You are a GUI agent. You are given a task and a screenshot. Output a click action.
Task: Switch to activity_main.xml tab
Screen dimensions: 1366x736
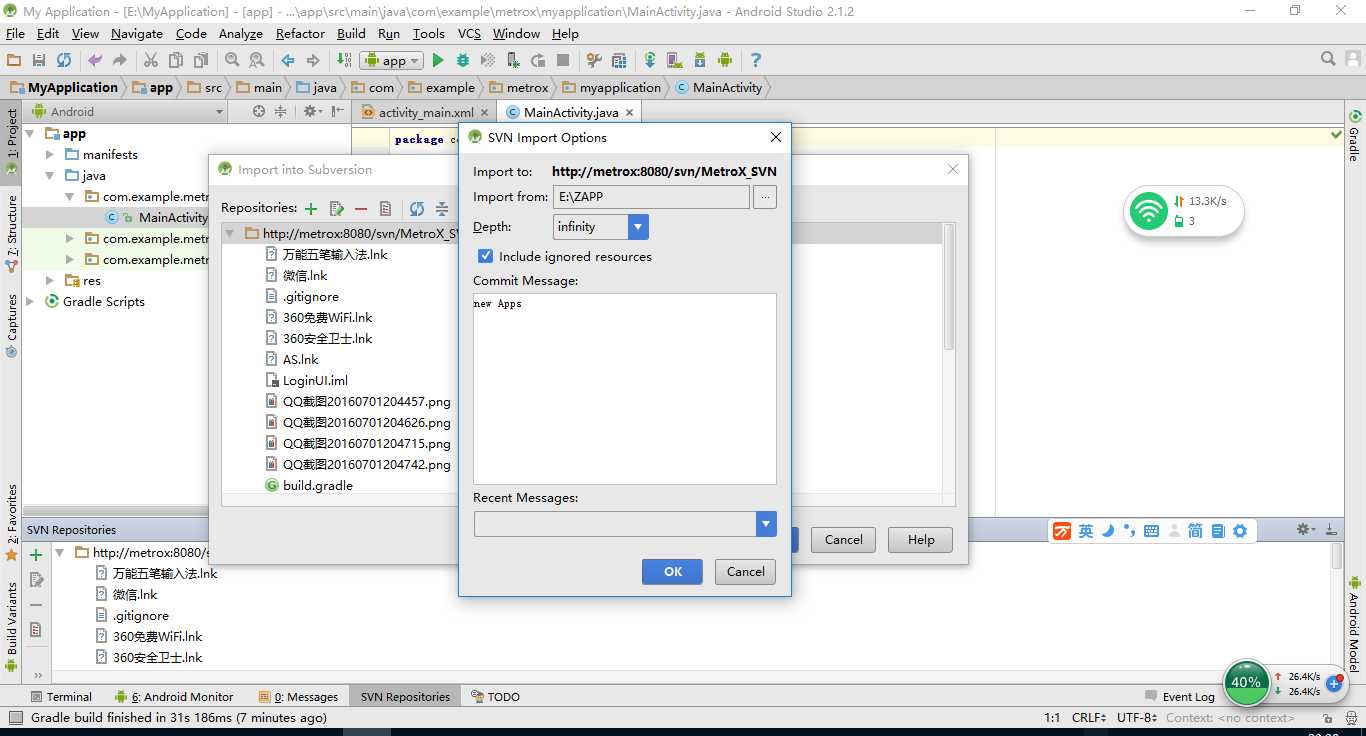426,112
